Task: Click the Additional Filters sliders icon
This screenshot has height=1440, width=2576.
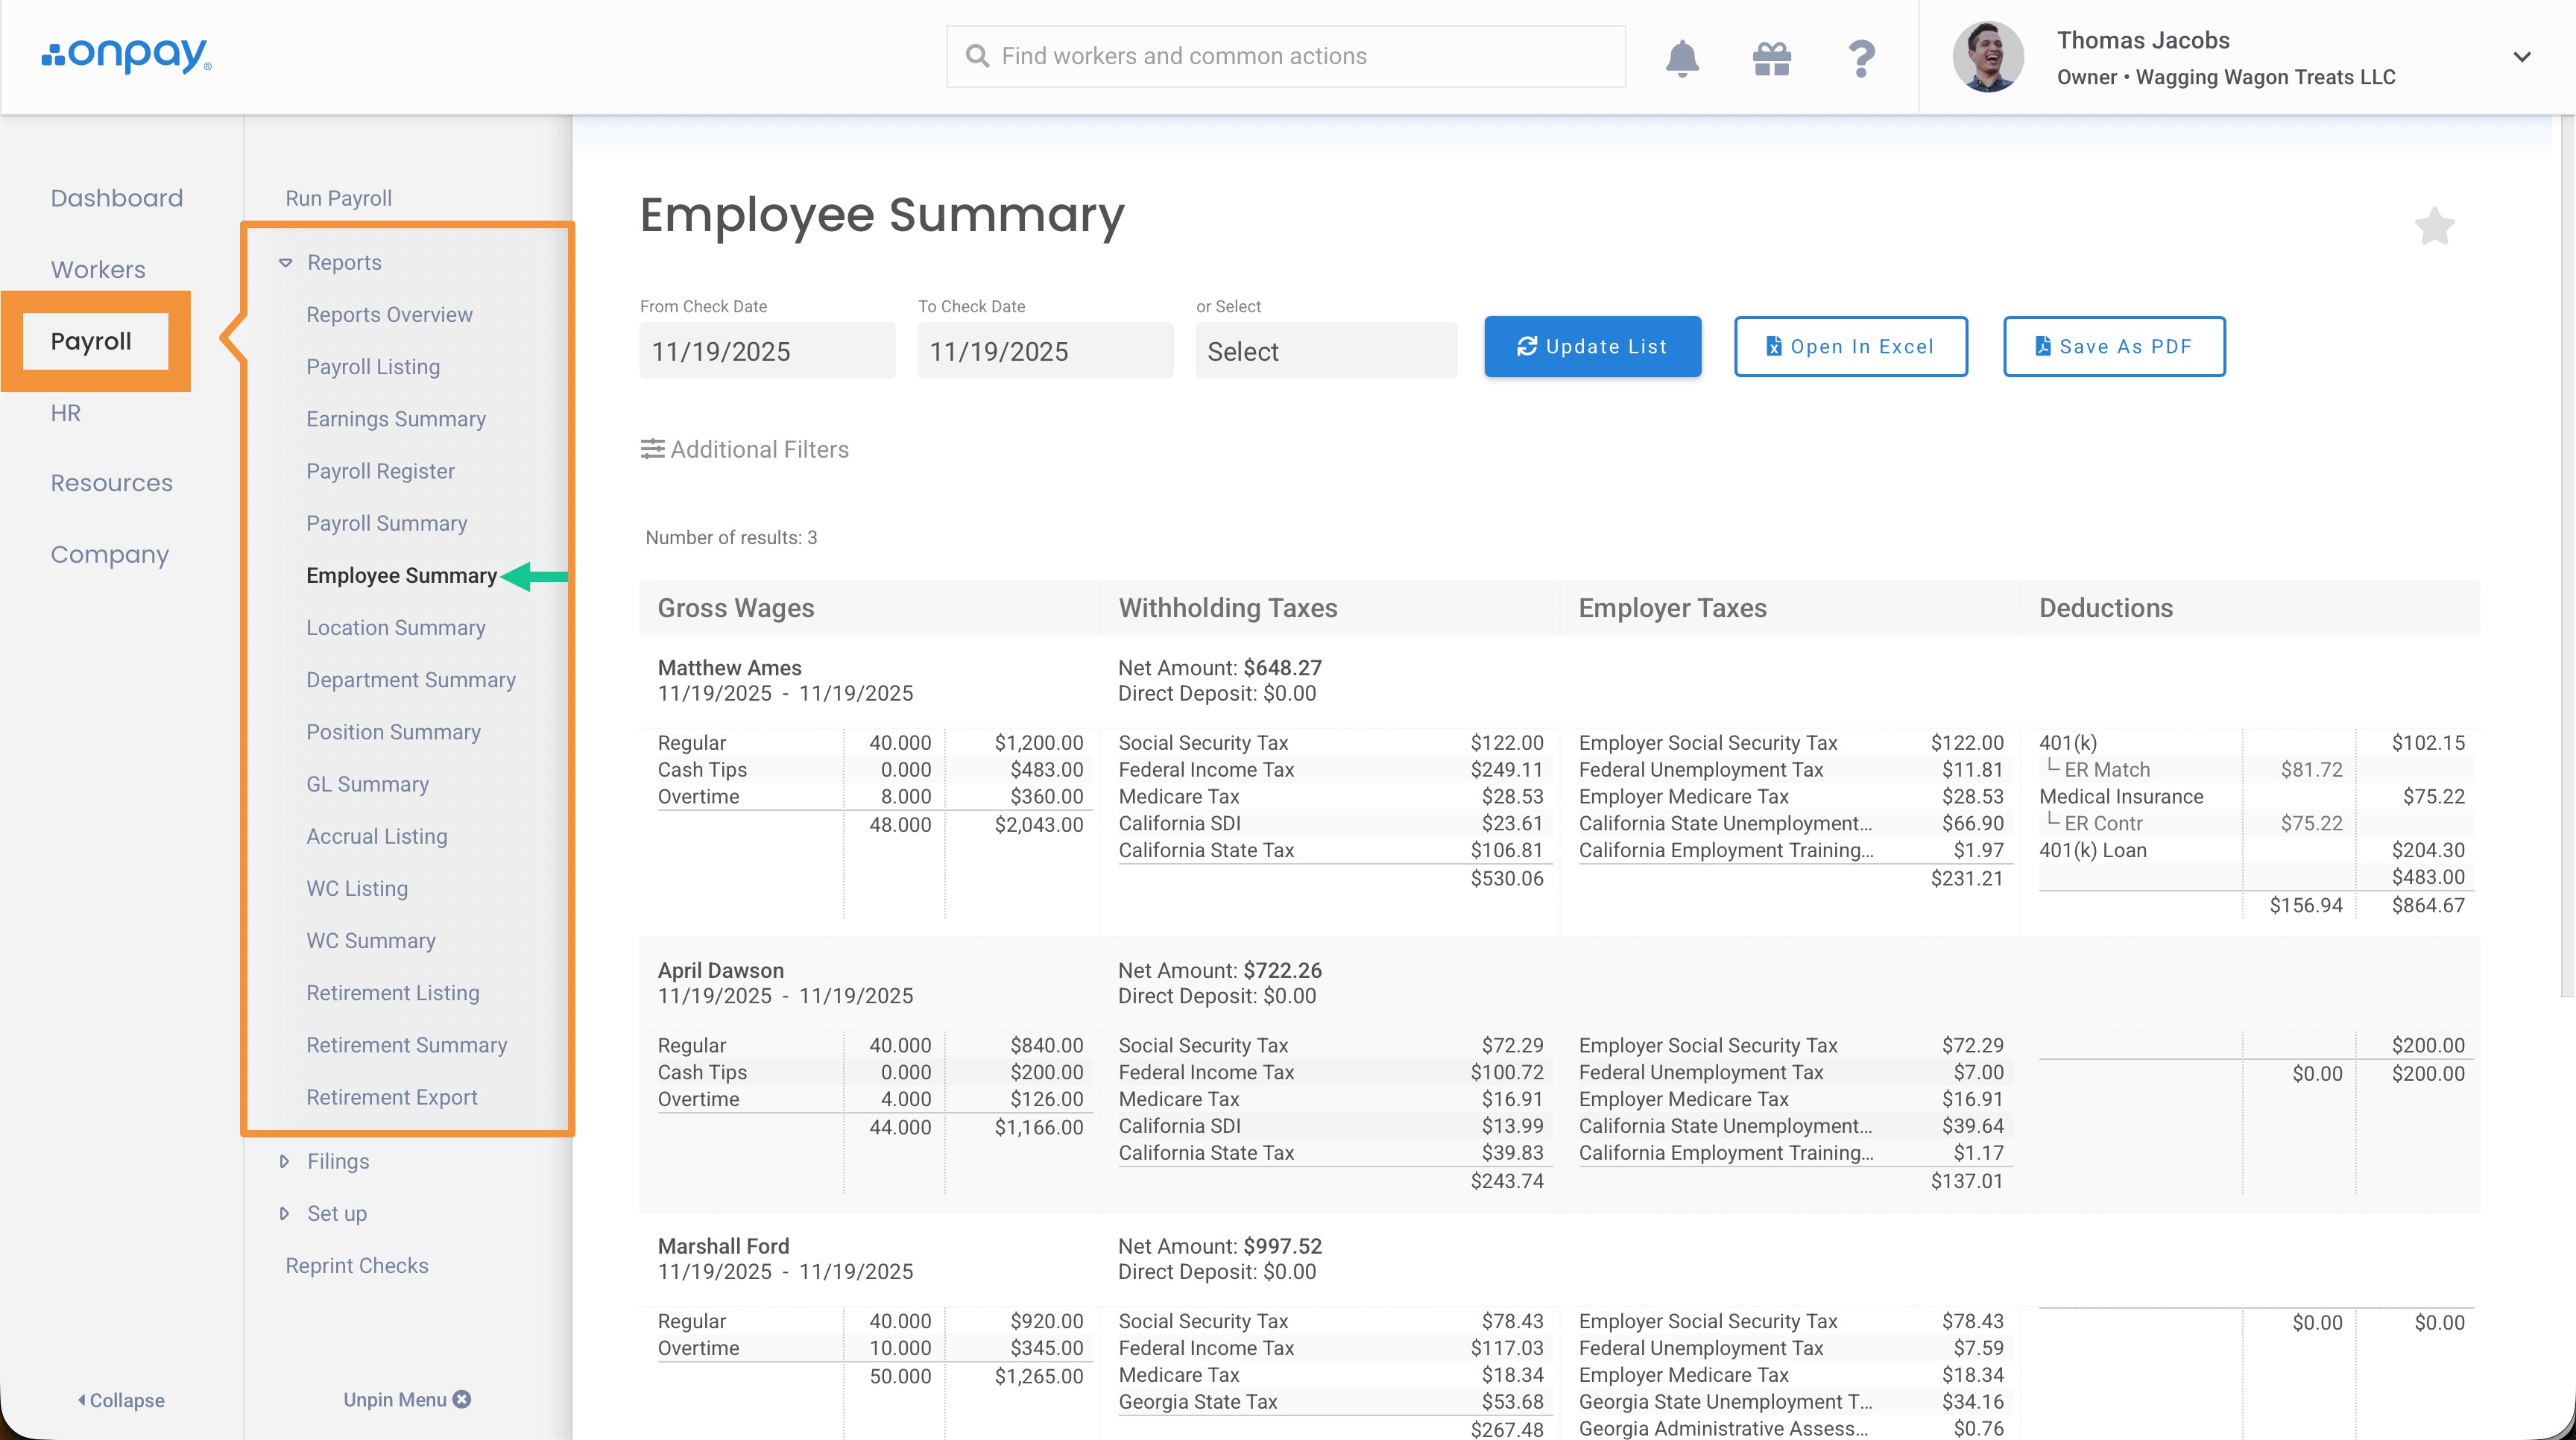Action: coord(652,449)
